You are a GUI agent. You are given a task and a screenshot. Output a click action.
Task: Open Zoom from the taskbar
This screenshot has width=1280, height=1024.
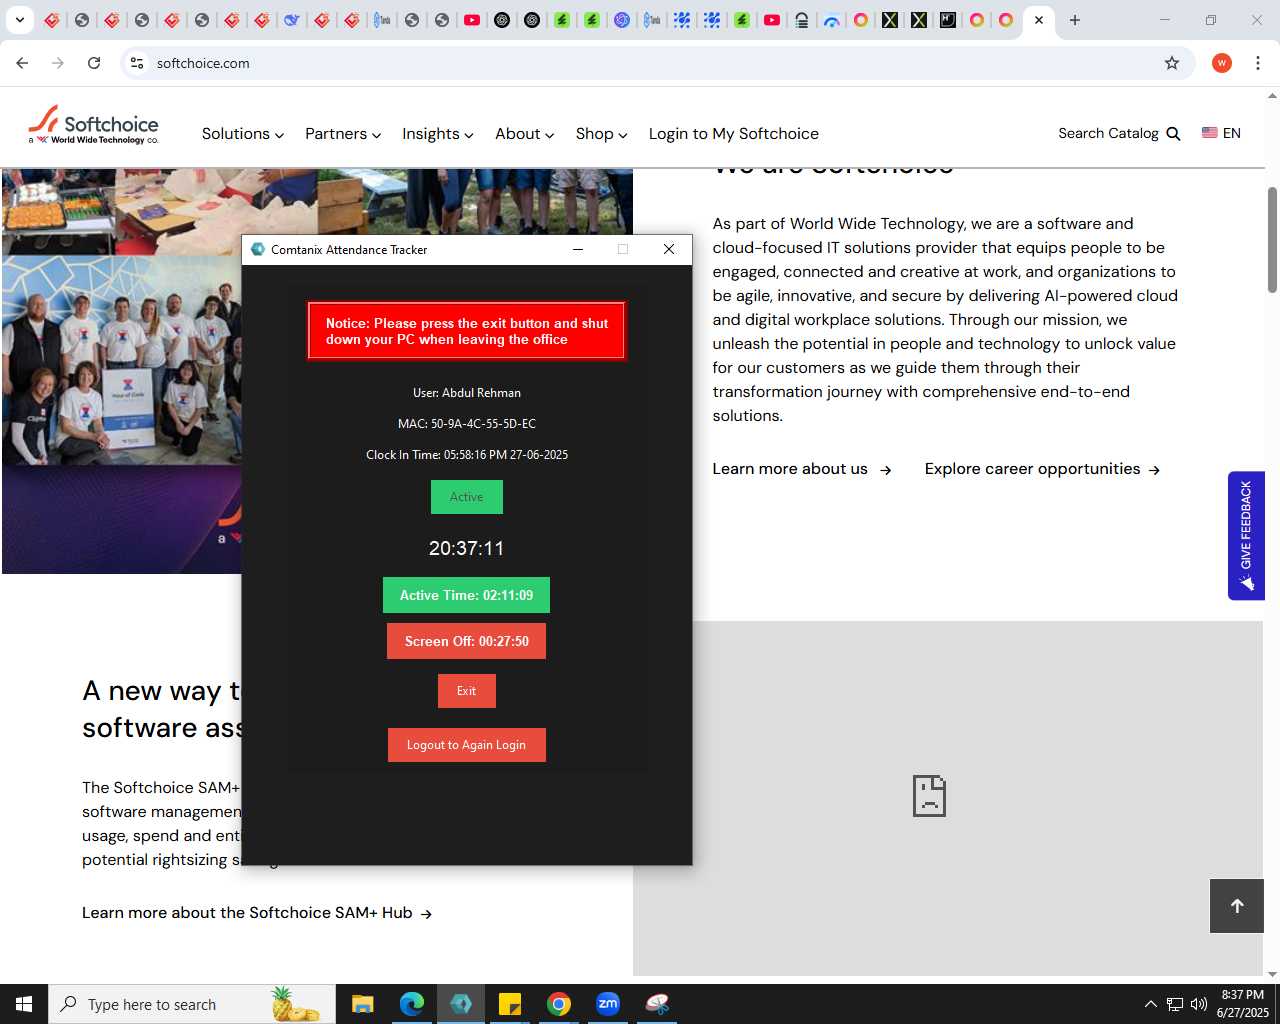608,1004
